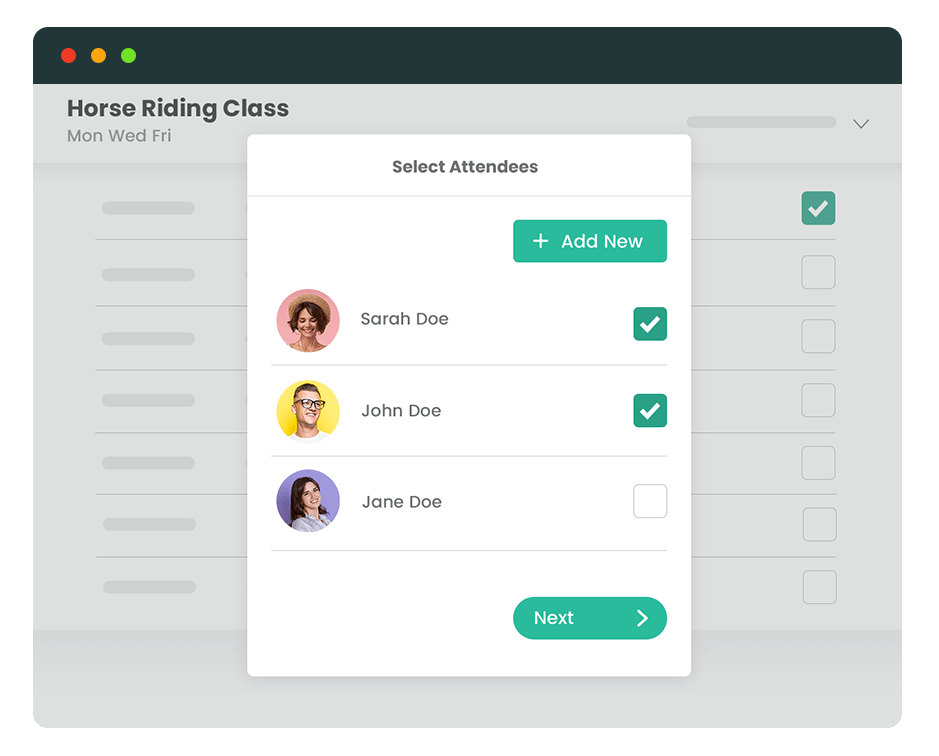Uncheck Sarah Doe's attendee checkbox
Screen dimensions: 939x756
pyautogui.click(x=650, y=324)
